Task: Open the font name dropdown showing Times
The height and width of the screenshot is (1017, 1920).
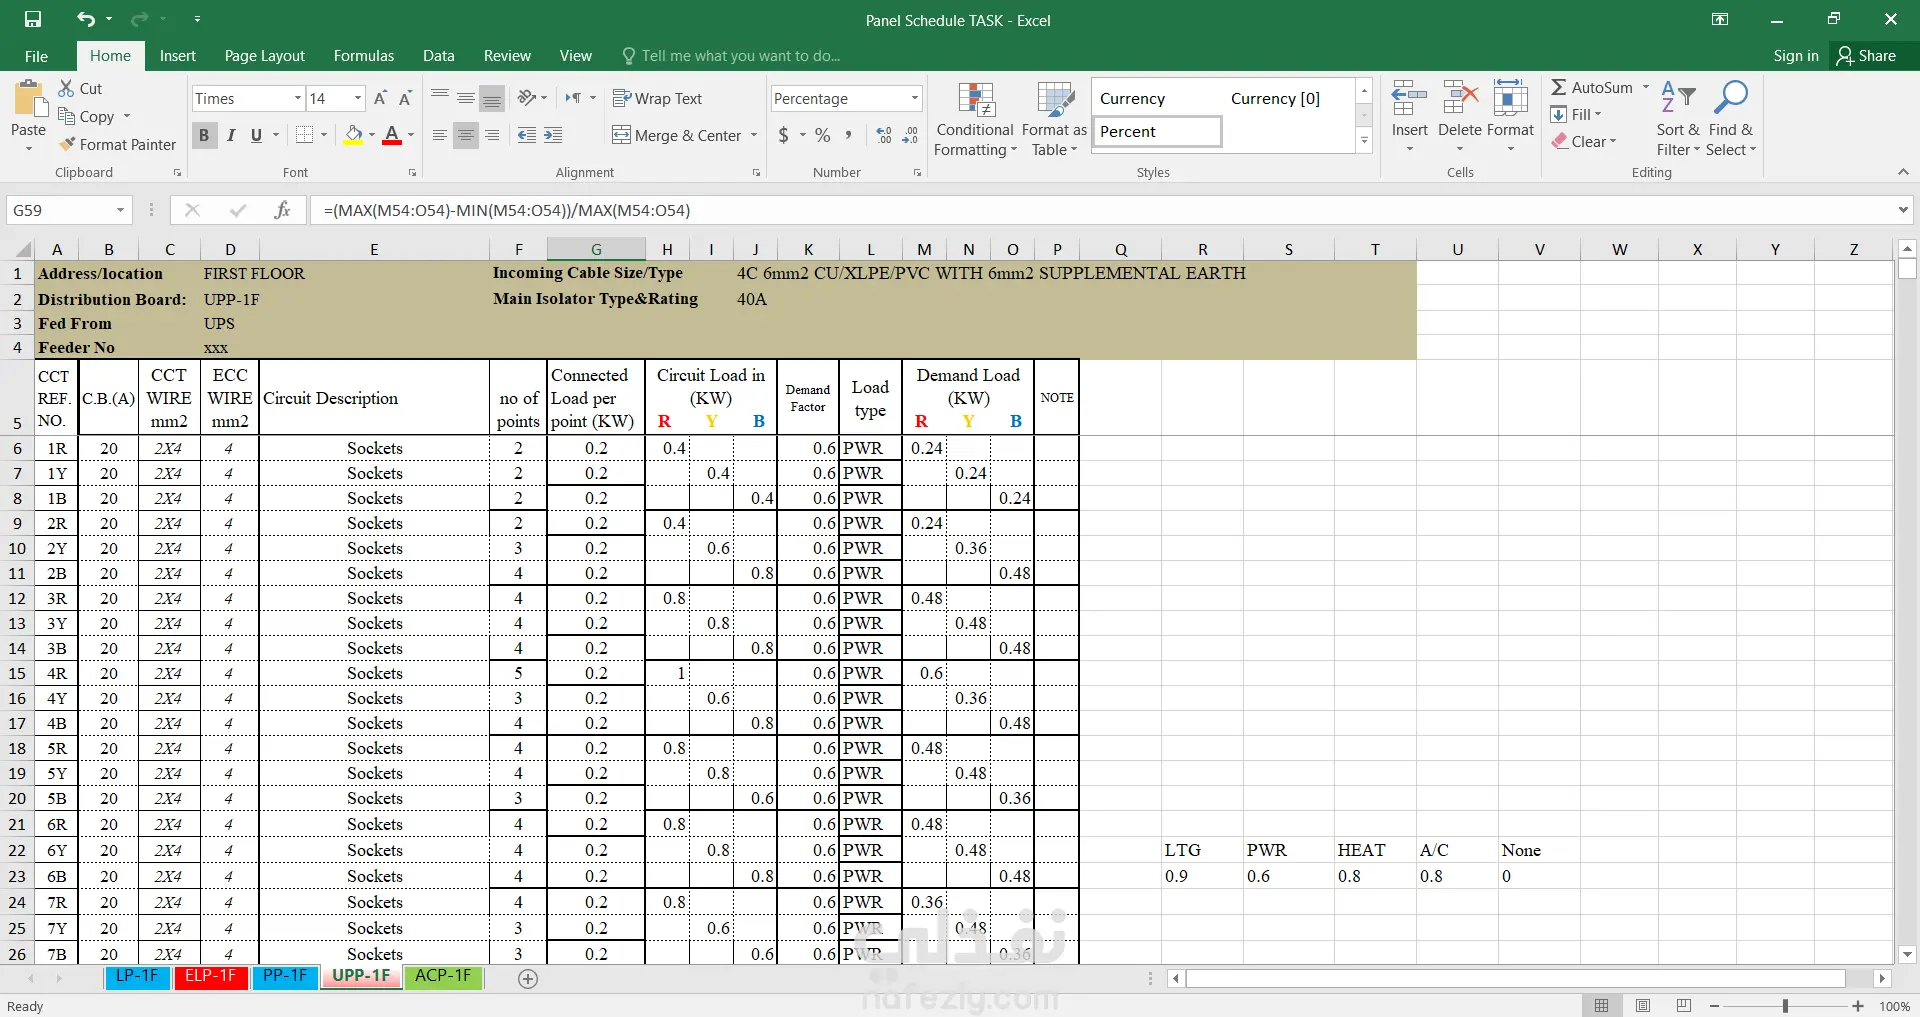Action: [x=297, y=98]
